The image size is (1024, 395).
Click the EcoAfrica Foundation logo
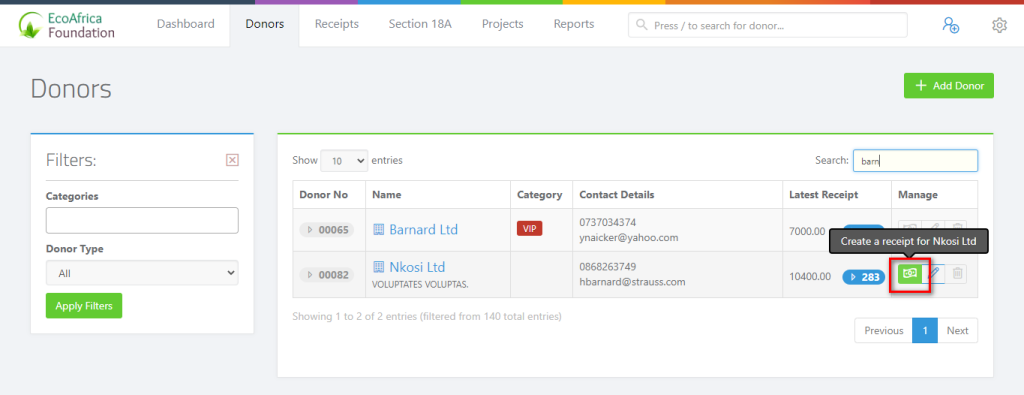67,25
